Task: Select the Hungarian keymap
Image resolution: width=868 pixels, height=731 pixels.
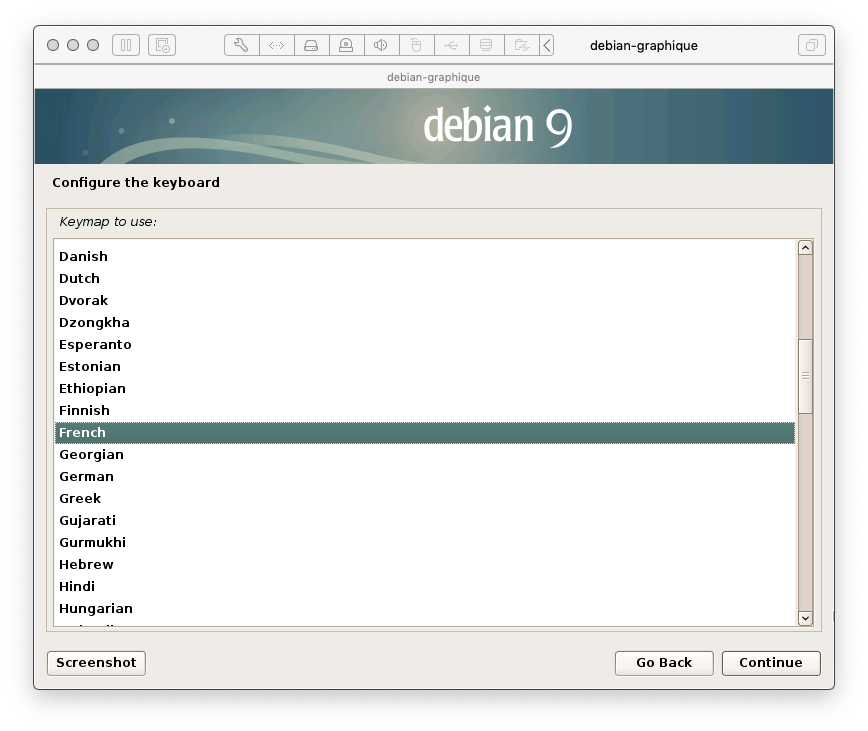Action: point(425,609)
